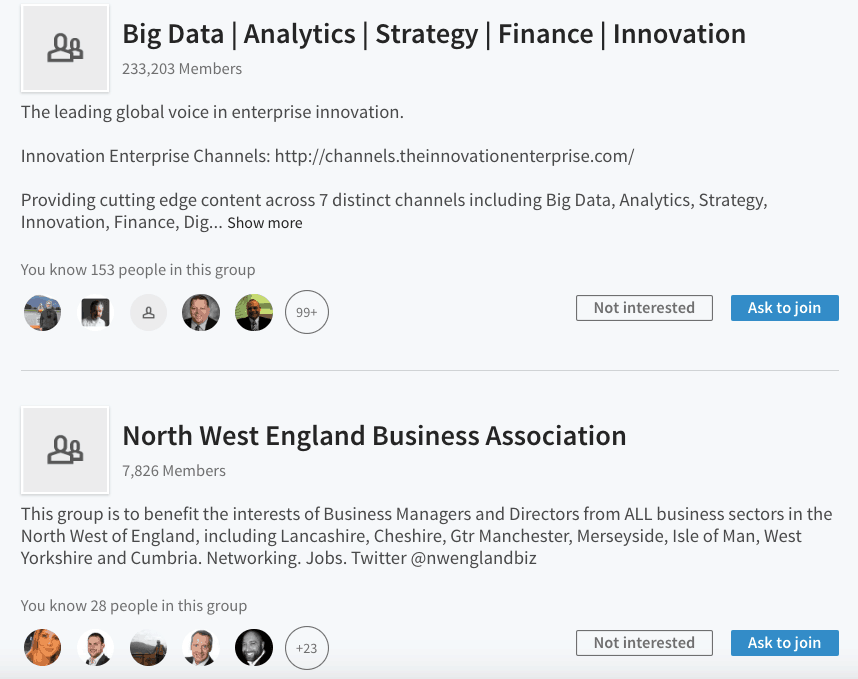Open the +23 more members circle

click(x=306, y=648)
